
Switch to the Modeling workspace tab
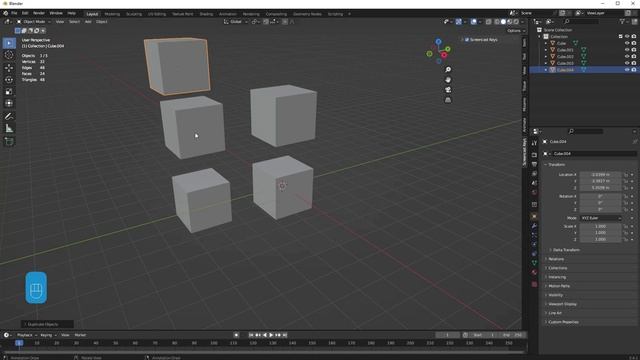112,14
